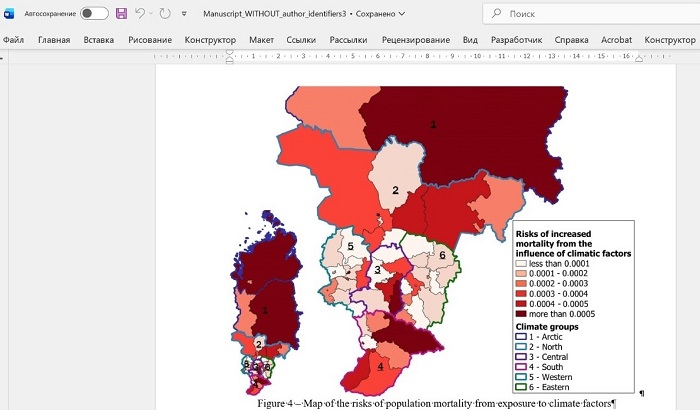
Task: Click the darkest 'more than 0.0005' legend swatch
Action: [x=521, y=313]
